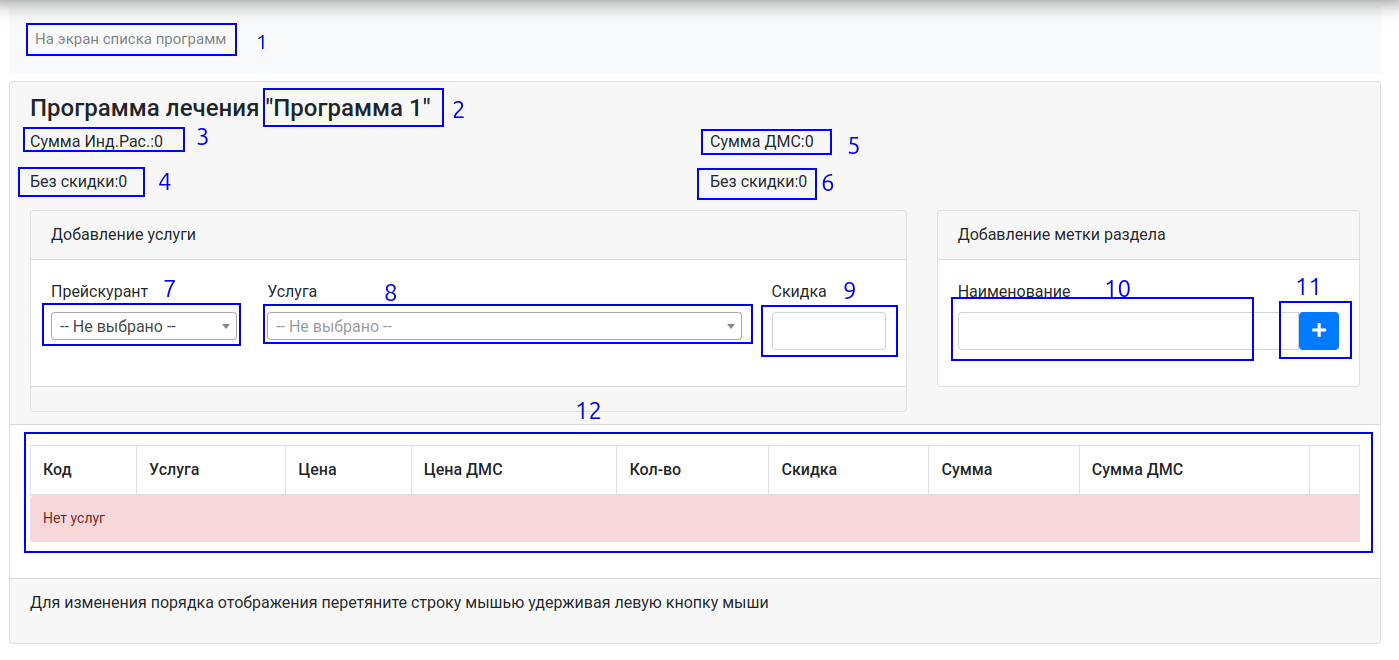Click the Цена ДМС column header
Screen dimensions: 1399x660
click(463, 470)
